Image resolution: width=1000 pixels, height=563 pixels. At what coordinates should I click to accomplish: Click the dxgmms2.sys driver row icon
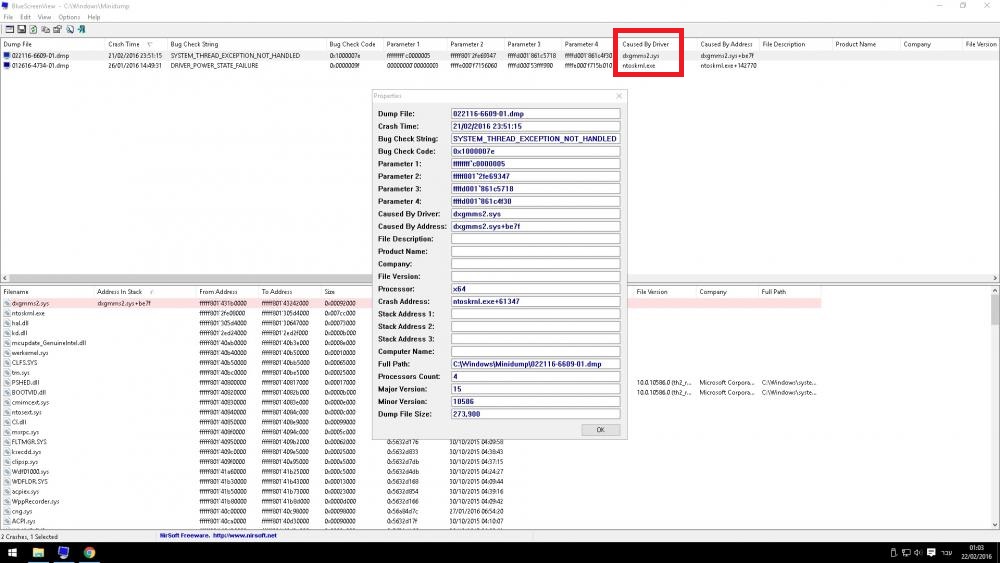click(6, 303)
